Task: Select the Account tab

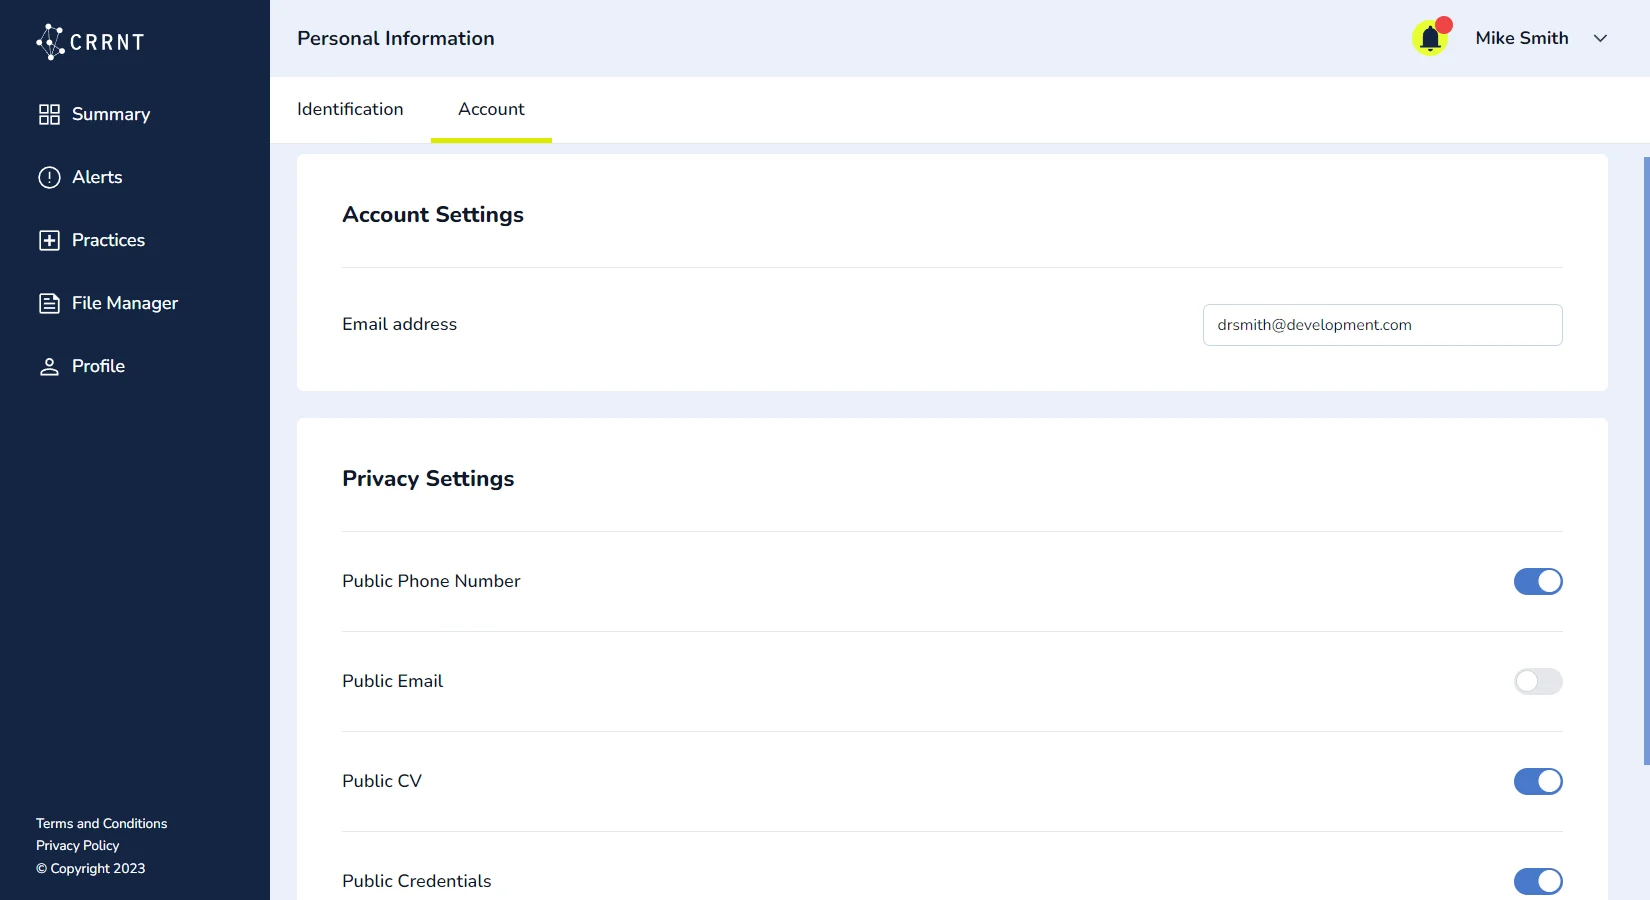Action: pos(491,109)
